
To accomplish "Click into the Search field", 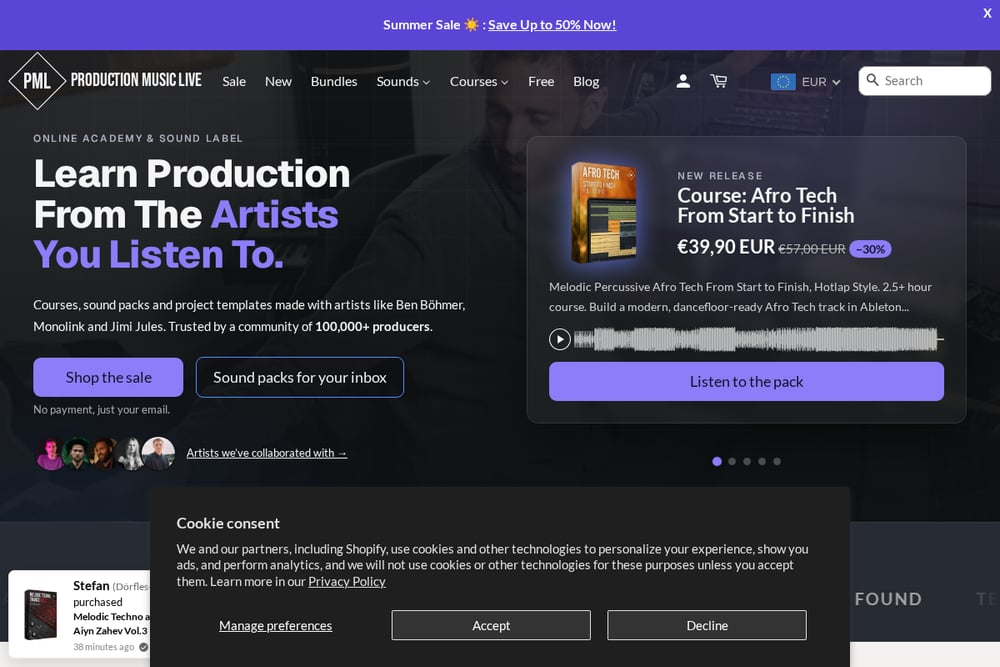I will (x=925, y=81).
